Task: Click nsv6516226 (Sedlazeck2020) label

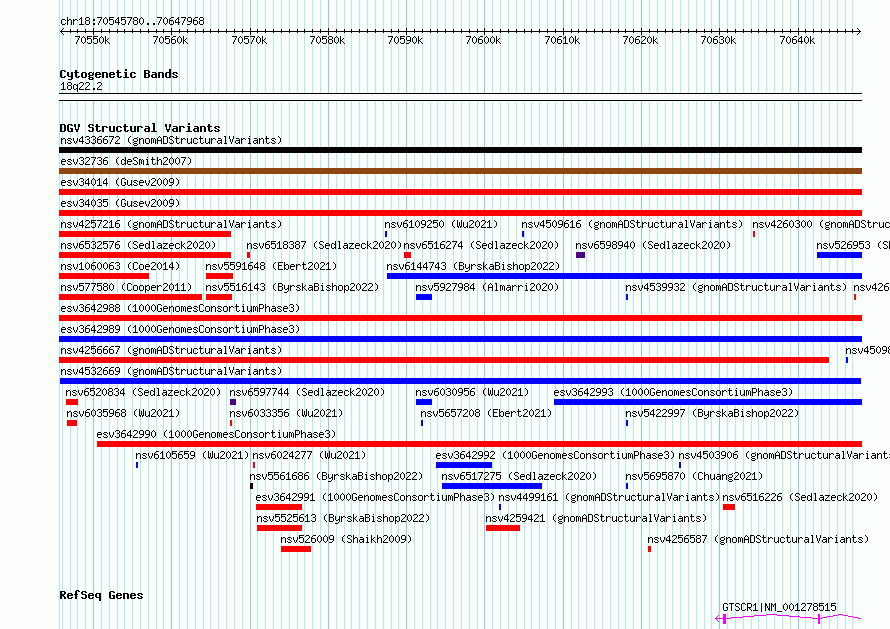Action: click(x=800, y=497)
